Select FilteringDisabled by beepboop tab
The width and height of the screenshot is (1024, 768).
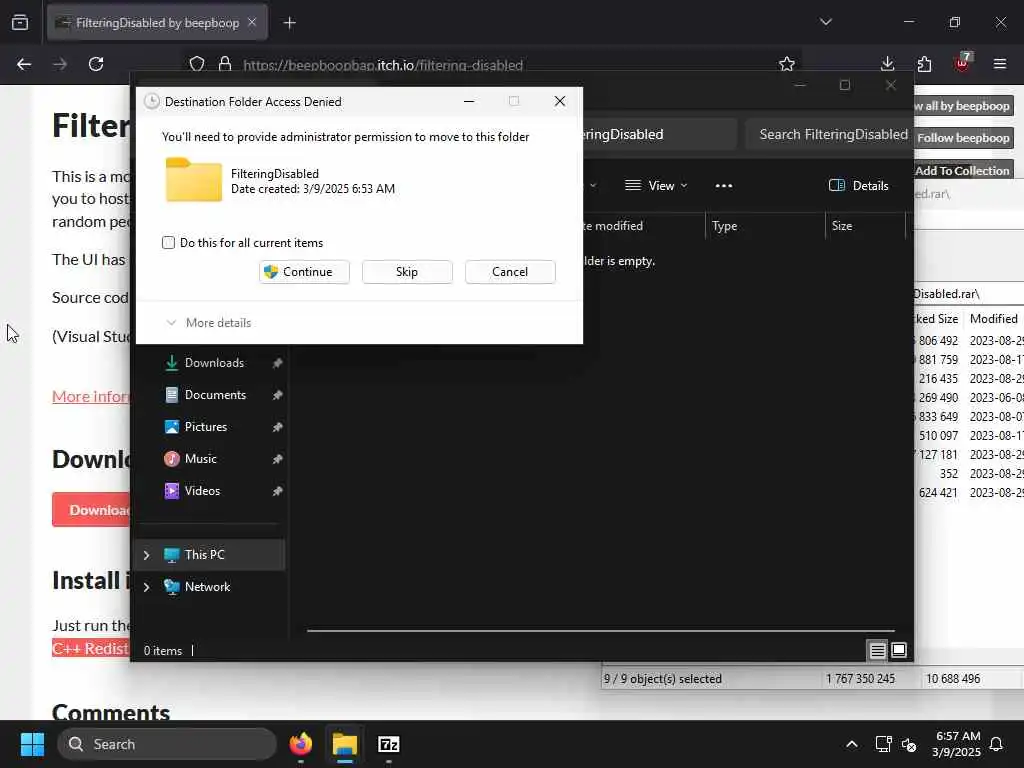[x=157, y=23]
